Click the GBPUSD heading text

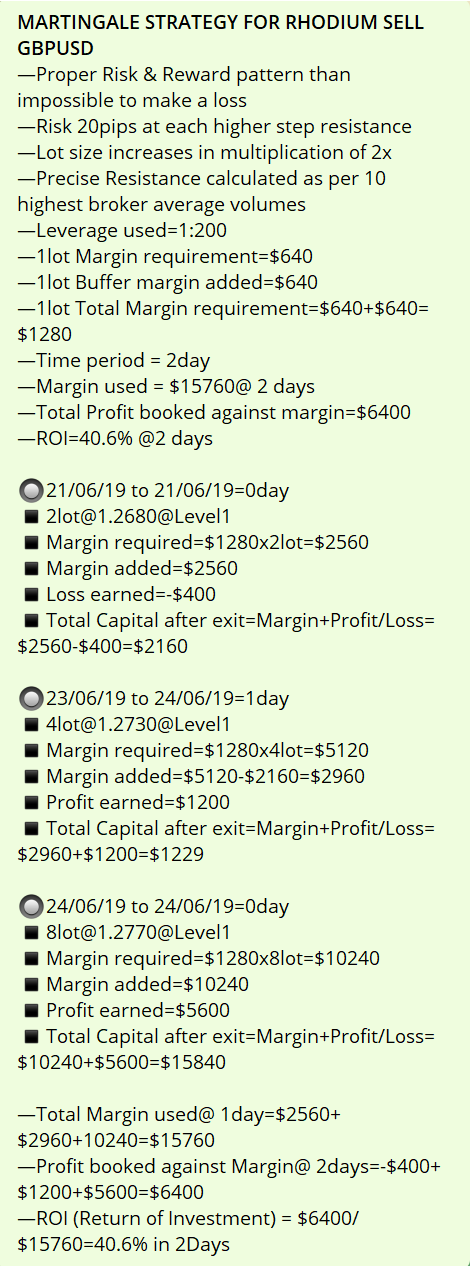click(56, 49)
